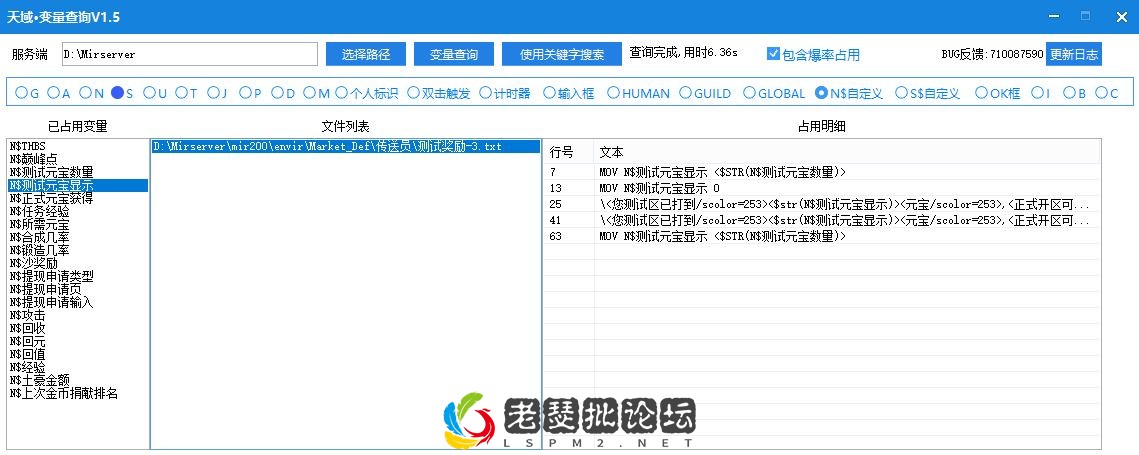Select the highlighted N$测试元宝显示 list entry
1139x455 pixels.
77,185
